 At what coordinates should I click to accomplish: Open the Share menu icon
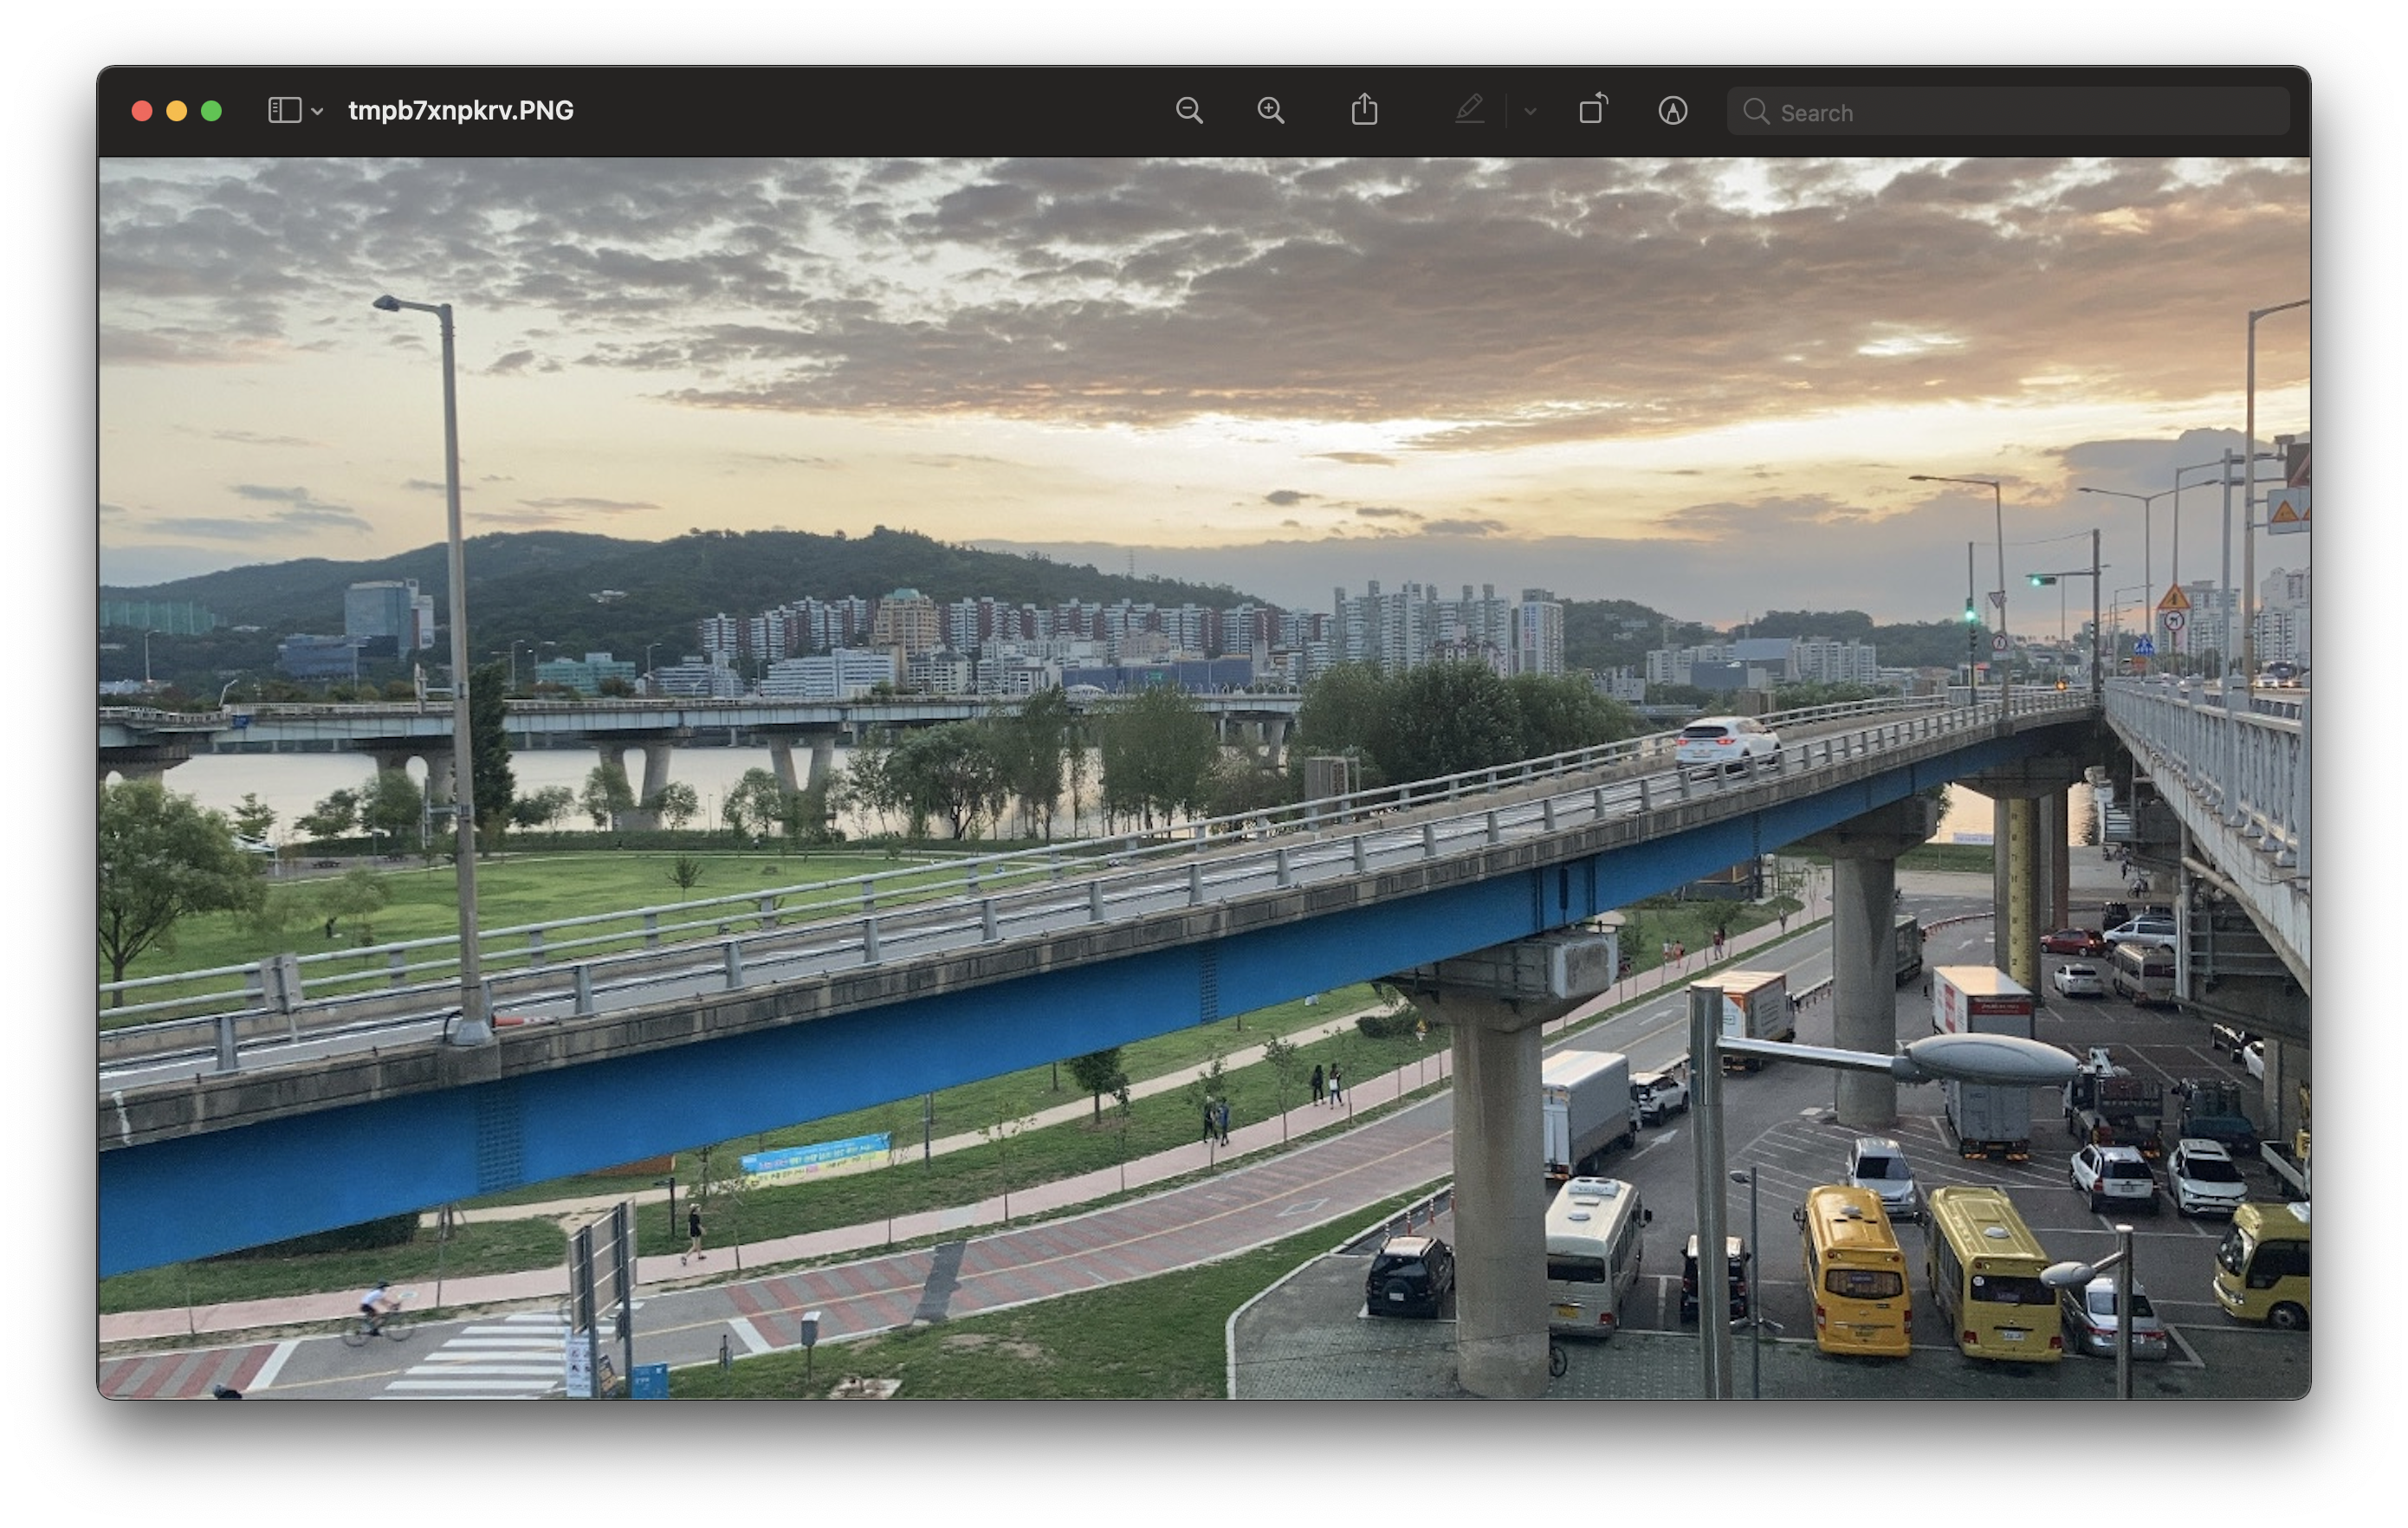[1365, 110]
